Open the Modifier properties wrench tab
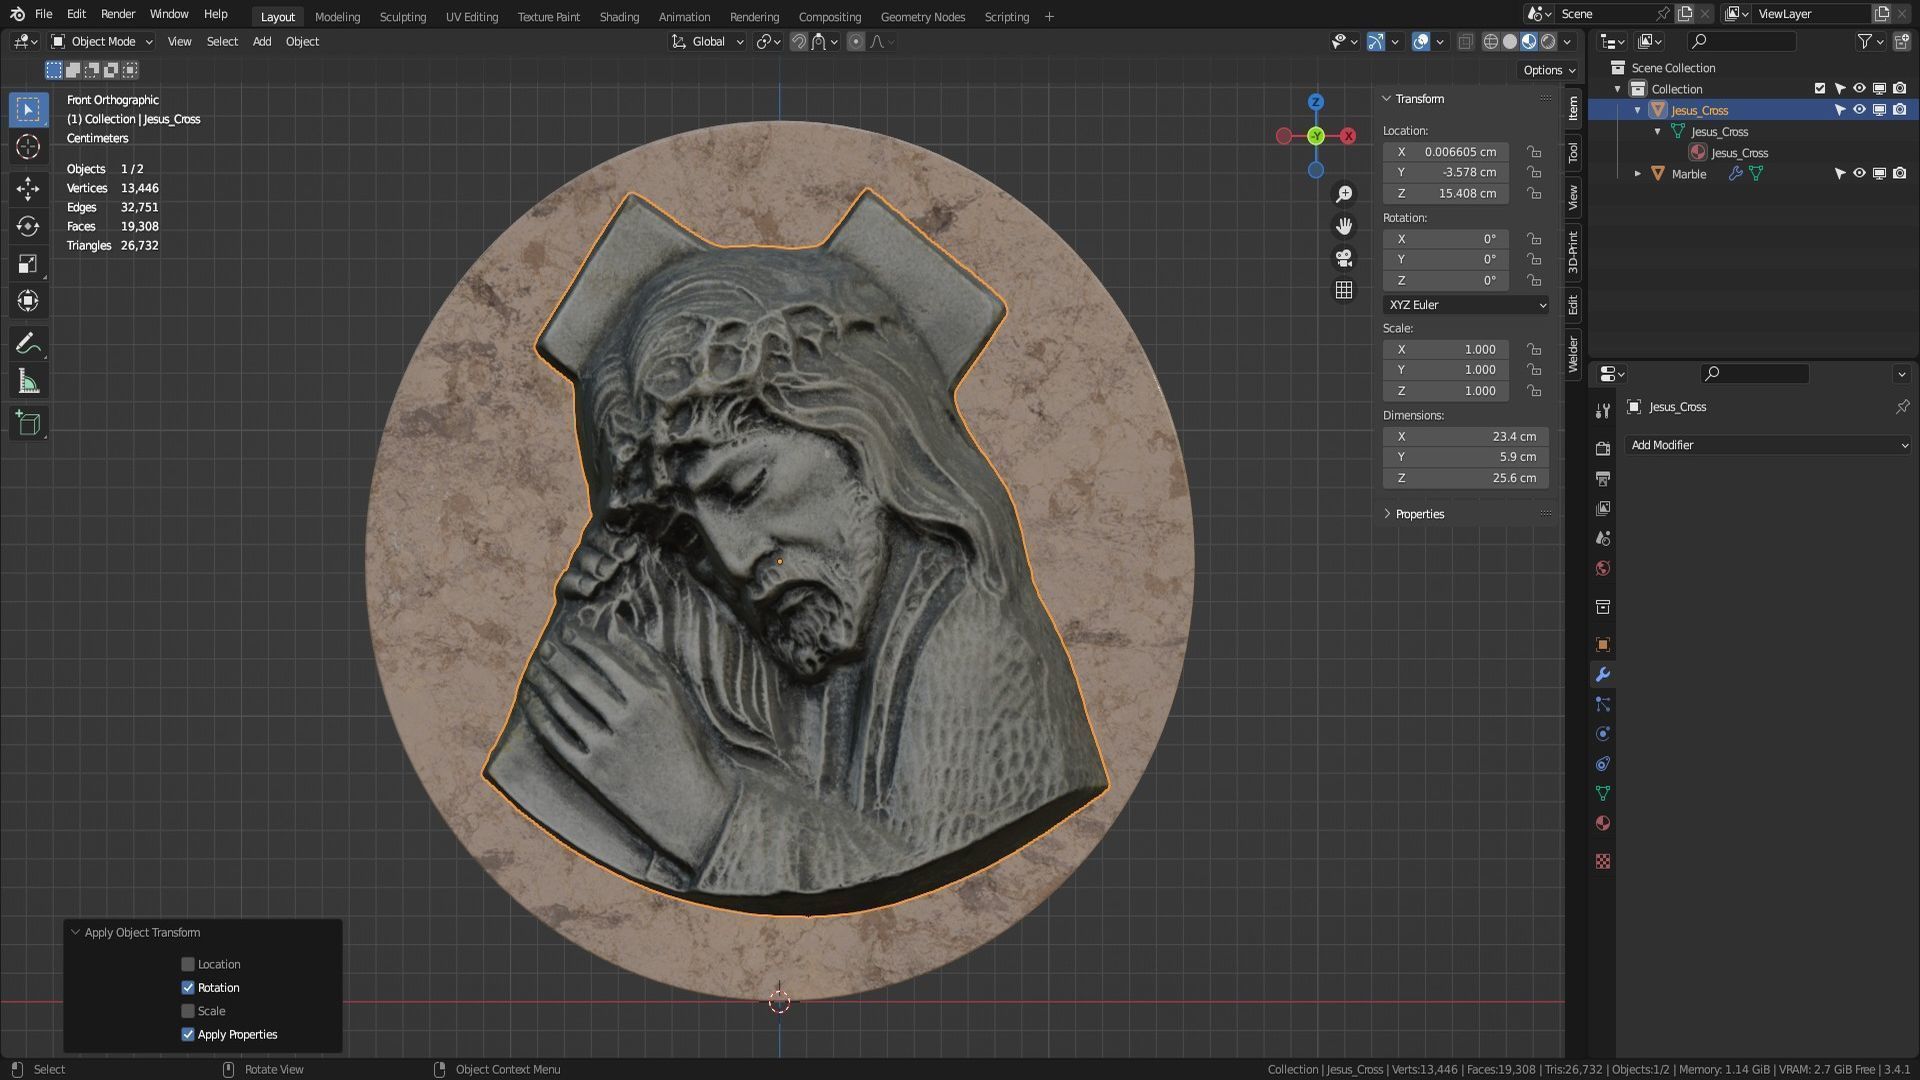Image resolution: width=1920 pixels, height=1080 pixels. point(1603,675)
